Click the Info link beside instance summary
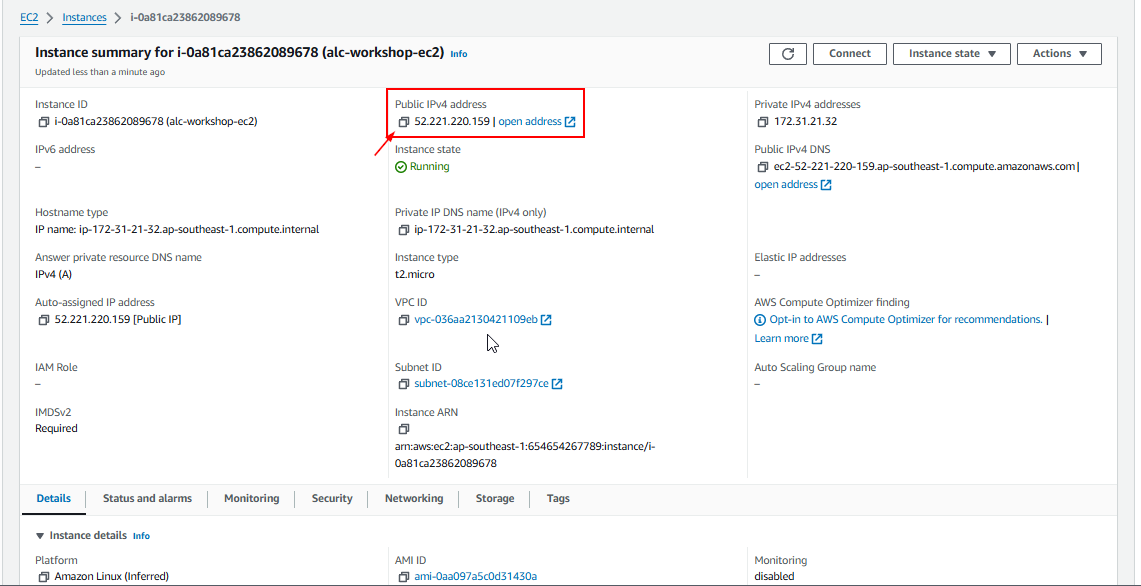 pos(458,54)
